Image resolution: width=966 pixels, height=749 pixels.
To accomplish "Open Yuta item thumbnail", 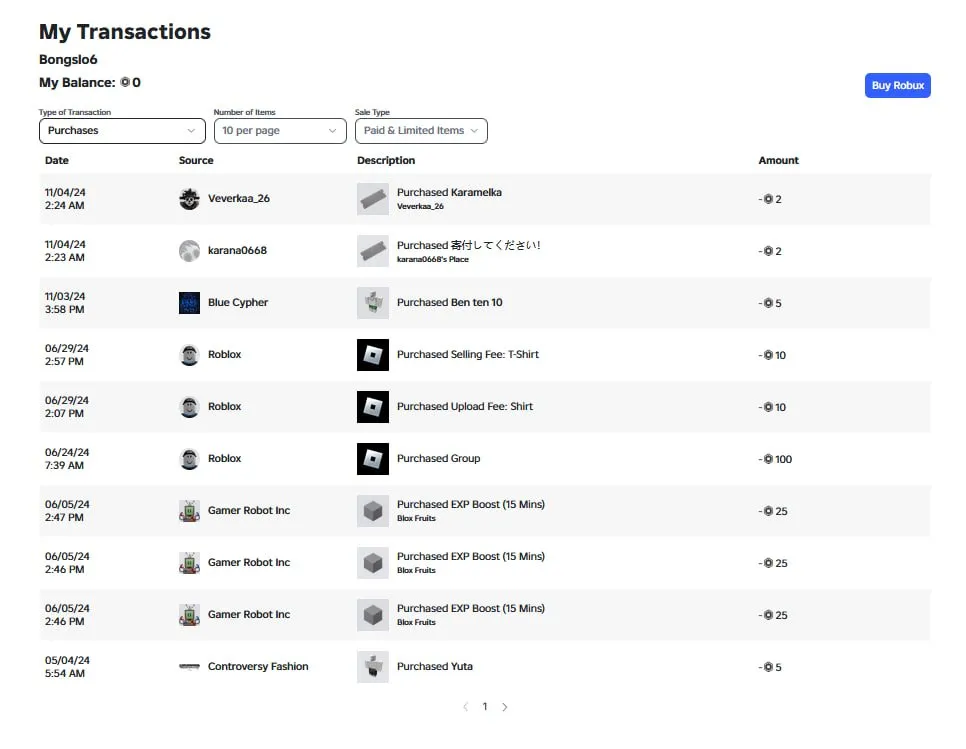I will pyautogui.click(x=373, y=666).
